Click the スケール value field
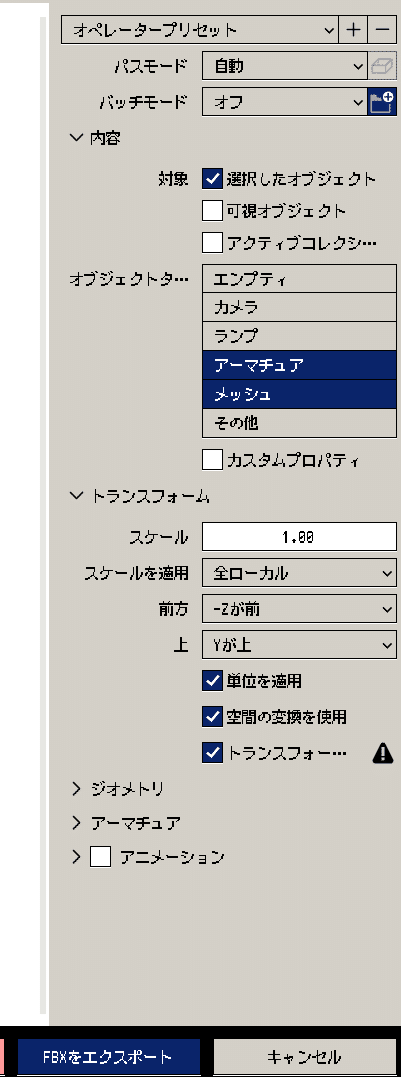 click(x=299, y=537)
